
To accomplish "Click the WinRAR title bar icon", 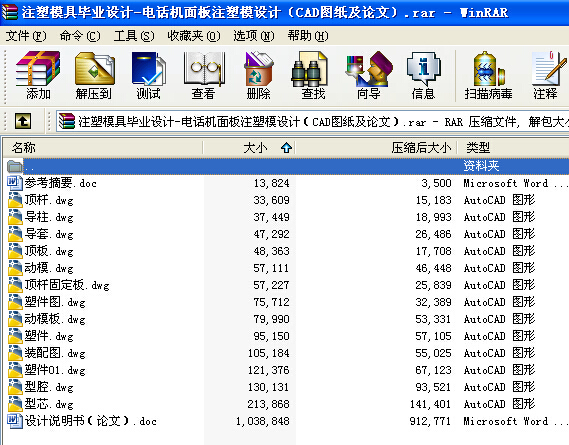I will point(9,12).
